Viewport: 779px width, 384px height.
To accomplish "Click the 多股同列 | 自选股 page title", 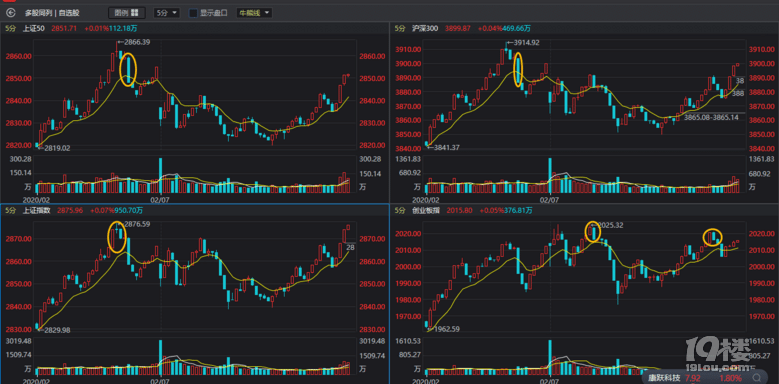I will click(52, 13).
